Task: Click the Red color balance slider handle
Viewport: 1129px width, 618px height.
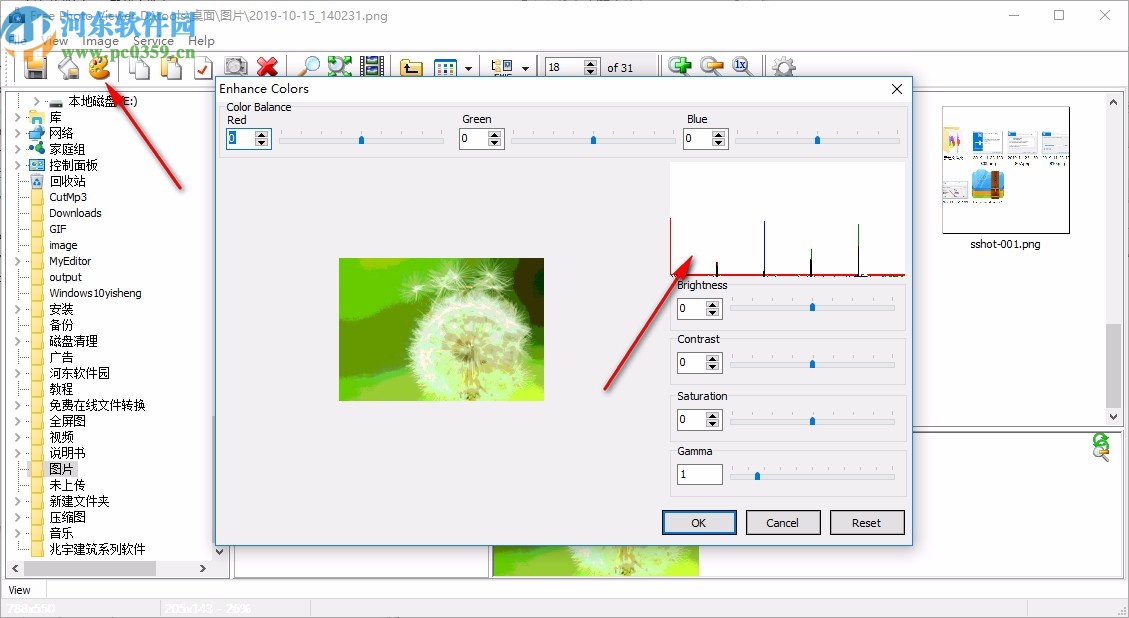Action: point(361,140)
